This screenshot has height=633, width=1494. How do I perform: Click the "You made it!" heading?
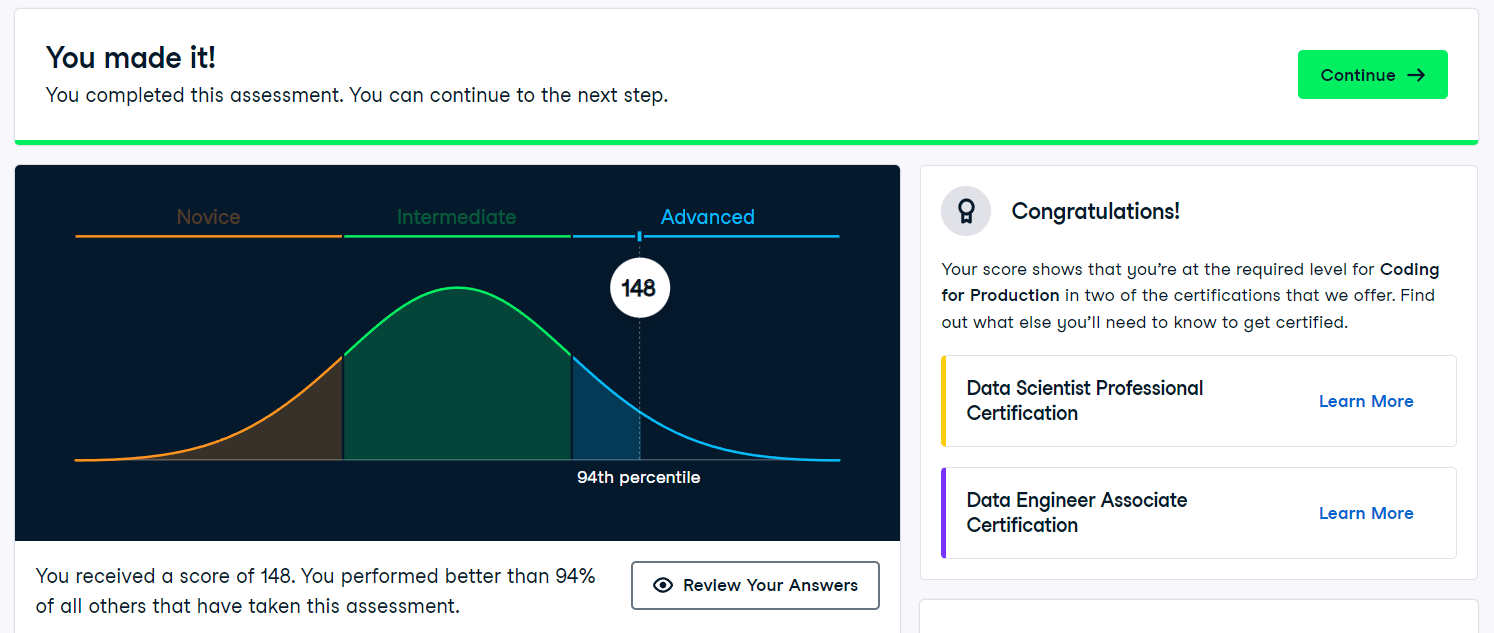coord(131,58)
